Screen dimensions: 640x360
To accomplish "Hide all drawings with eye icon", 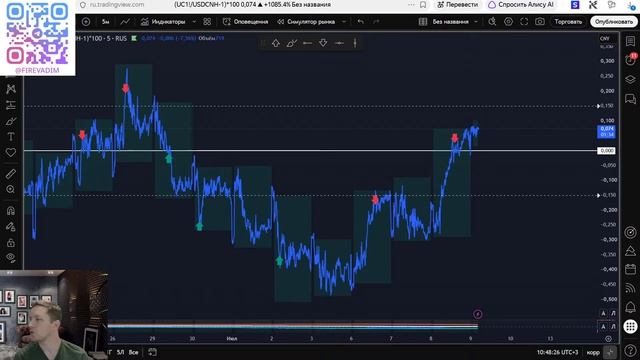I will click(11, 258).
